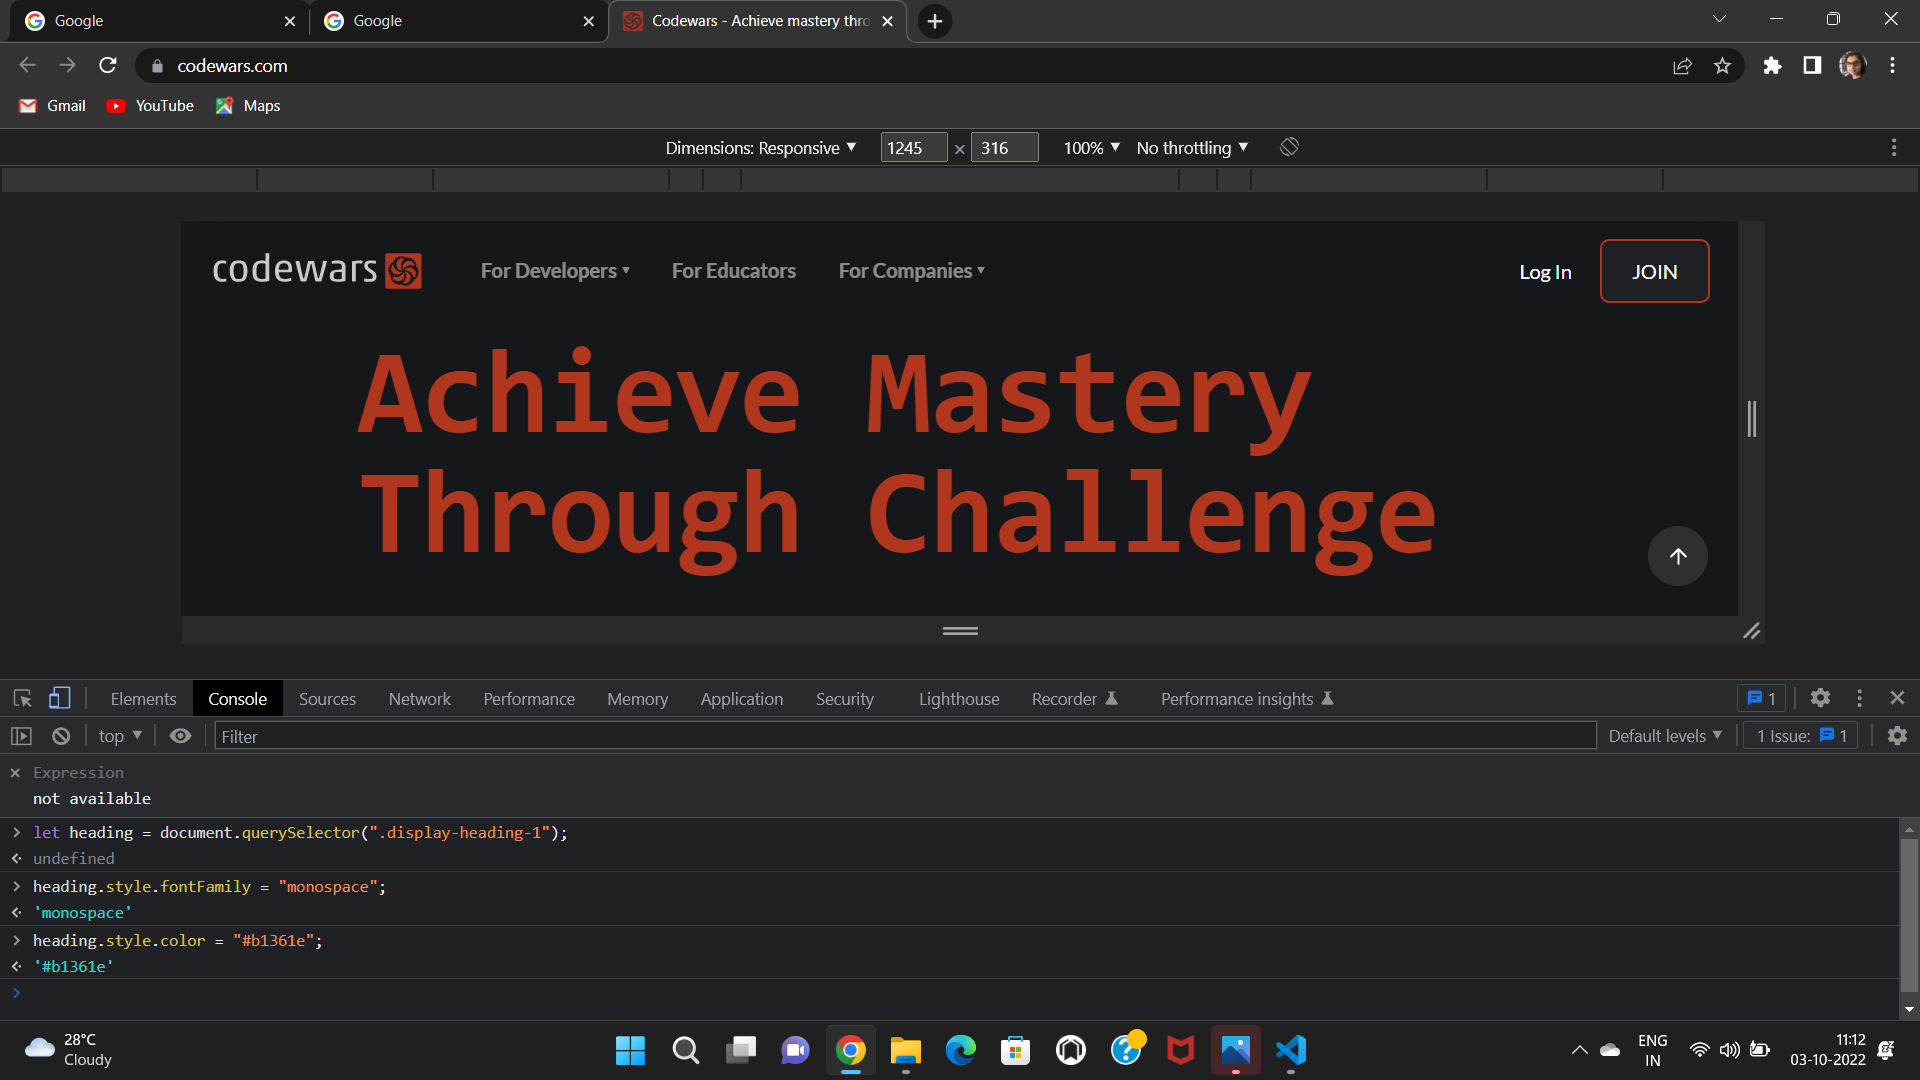Click the clear console icon

[61, 736]
